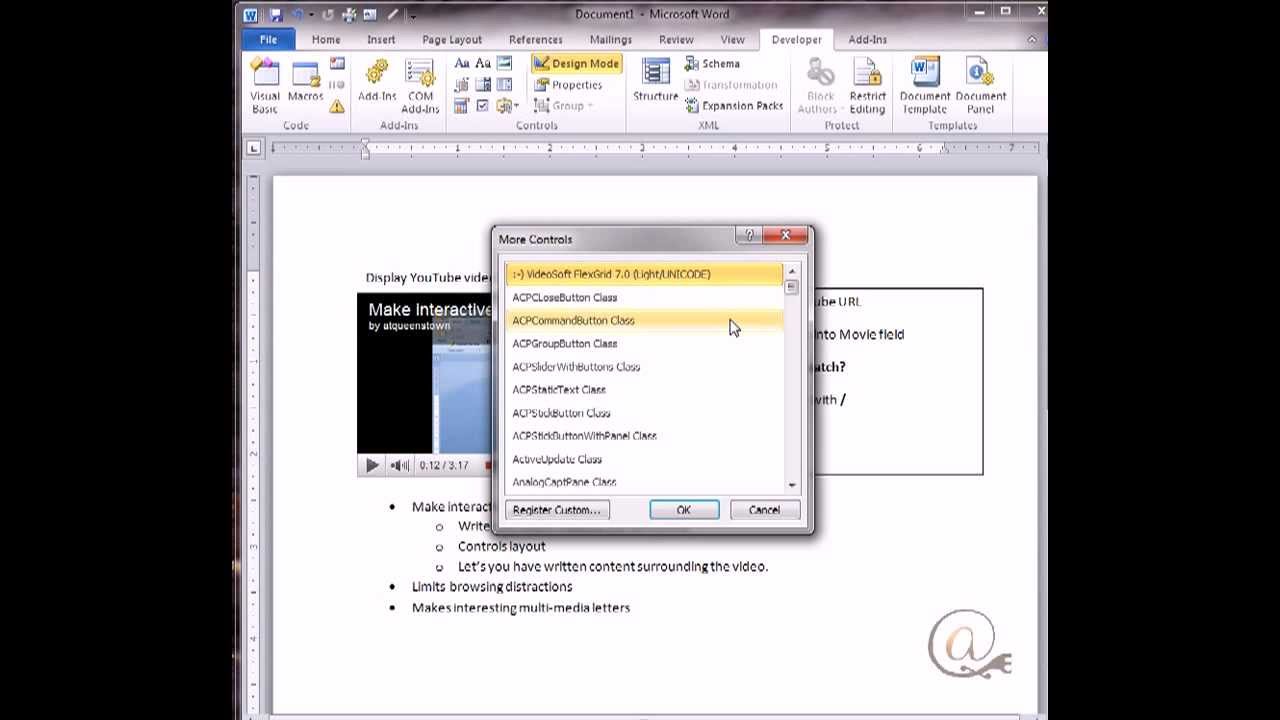1280x720 pixels.
Task: Select AnalogCaptPane Class in list
Action: click(x=644, y=481)
